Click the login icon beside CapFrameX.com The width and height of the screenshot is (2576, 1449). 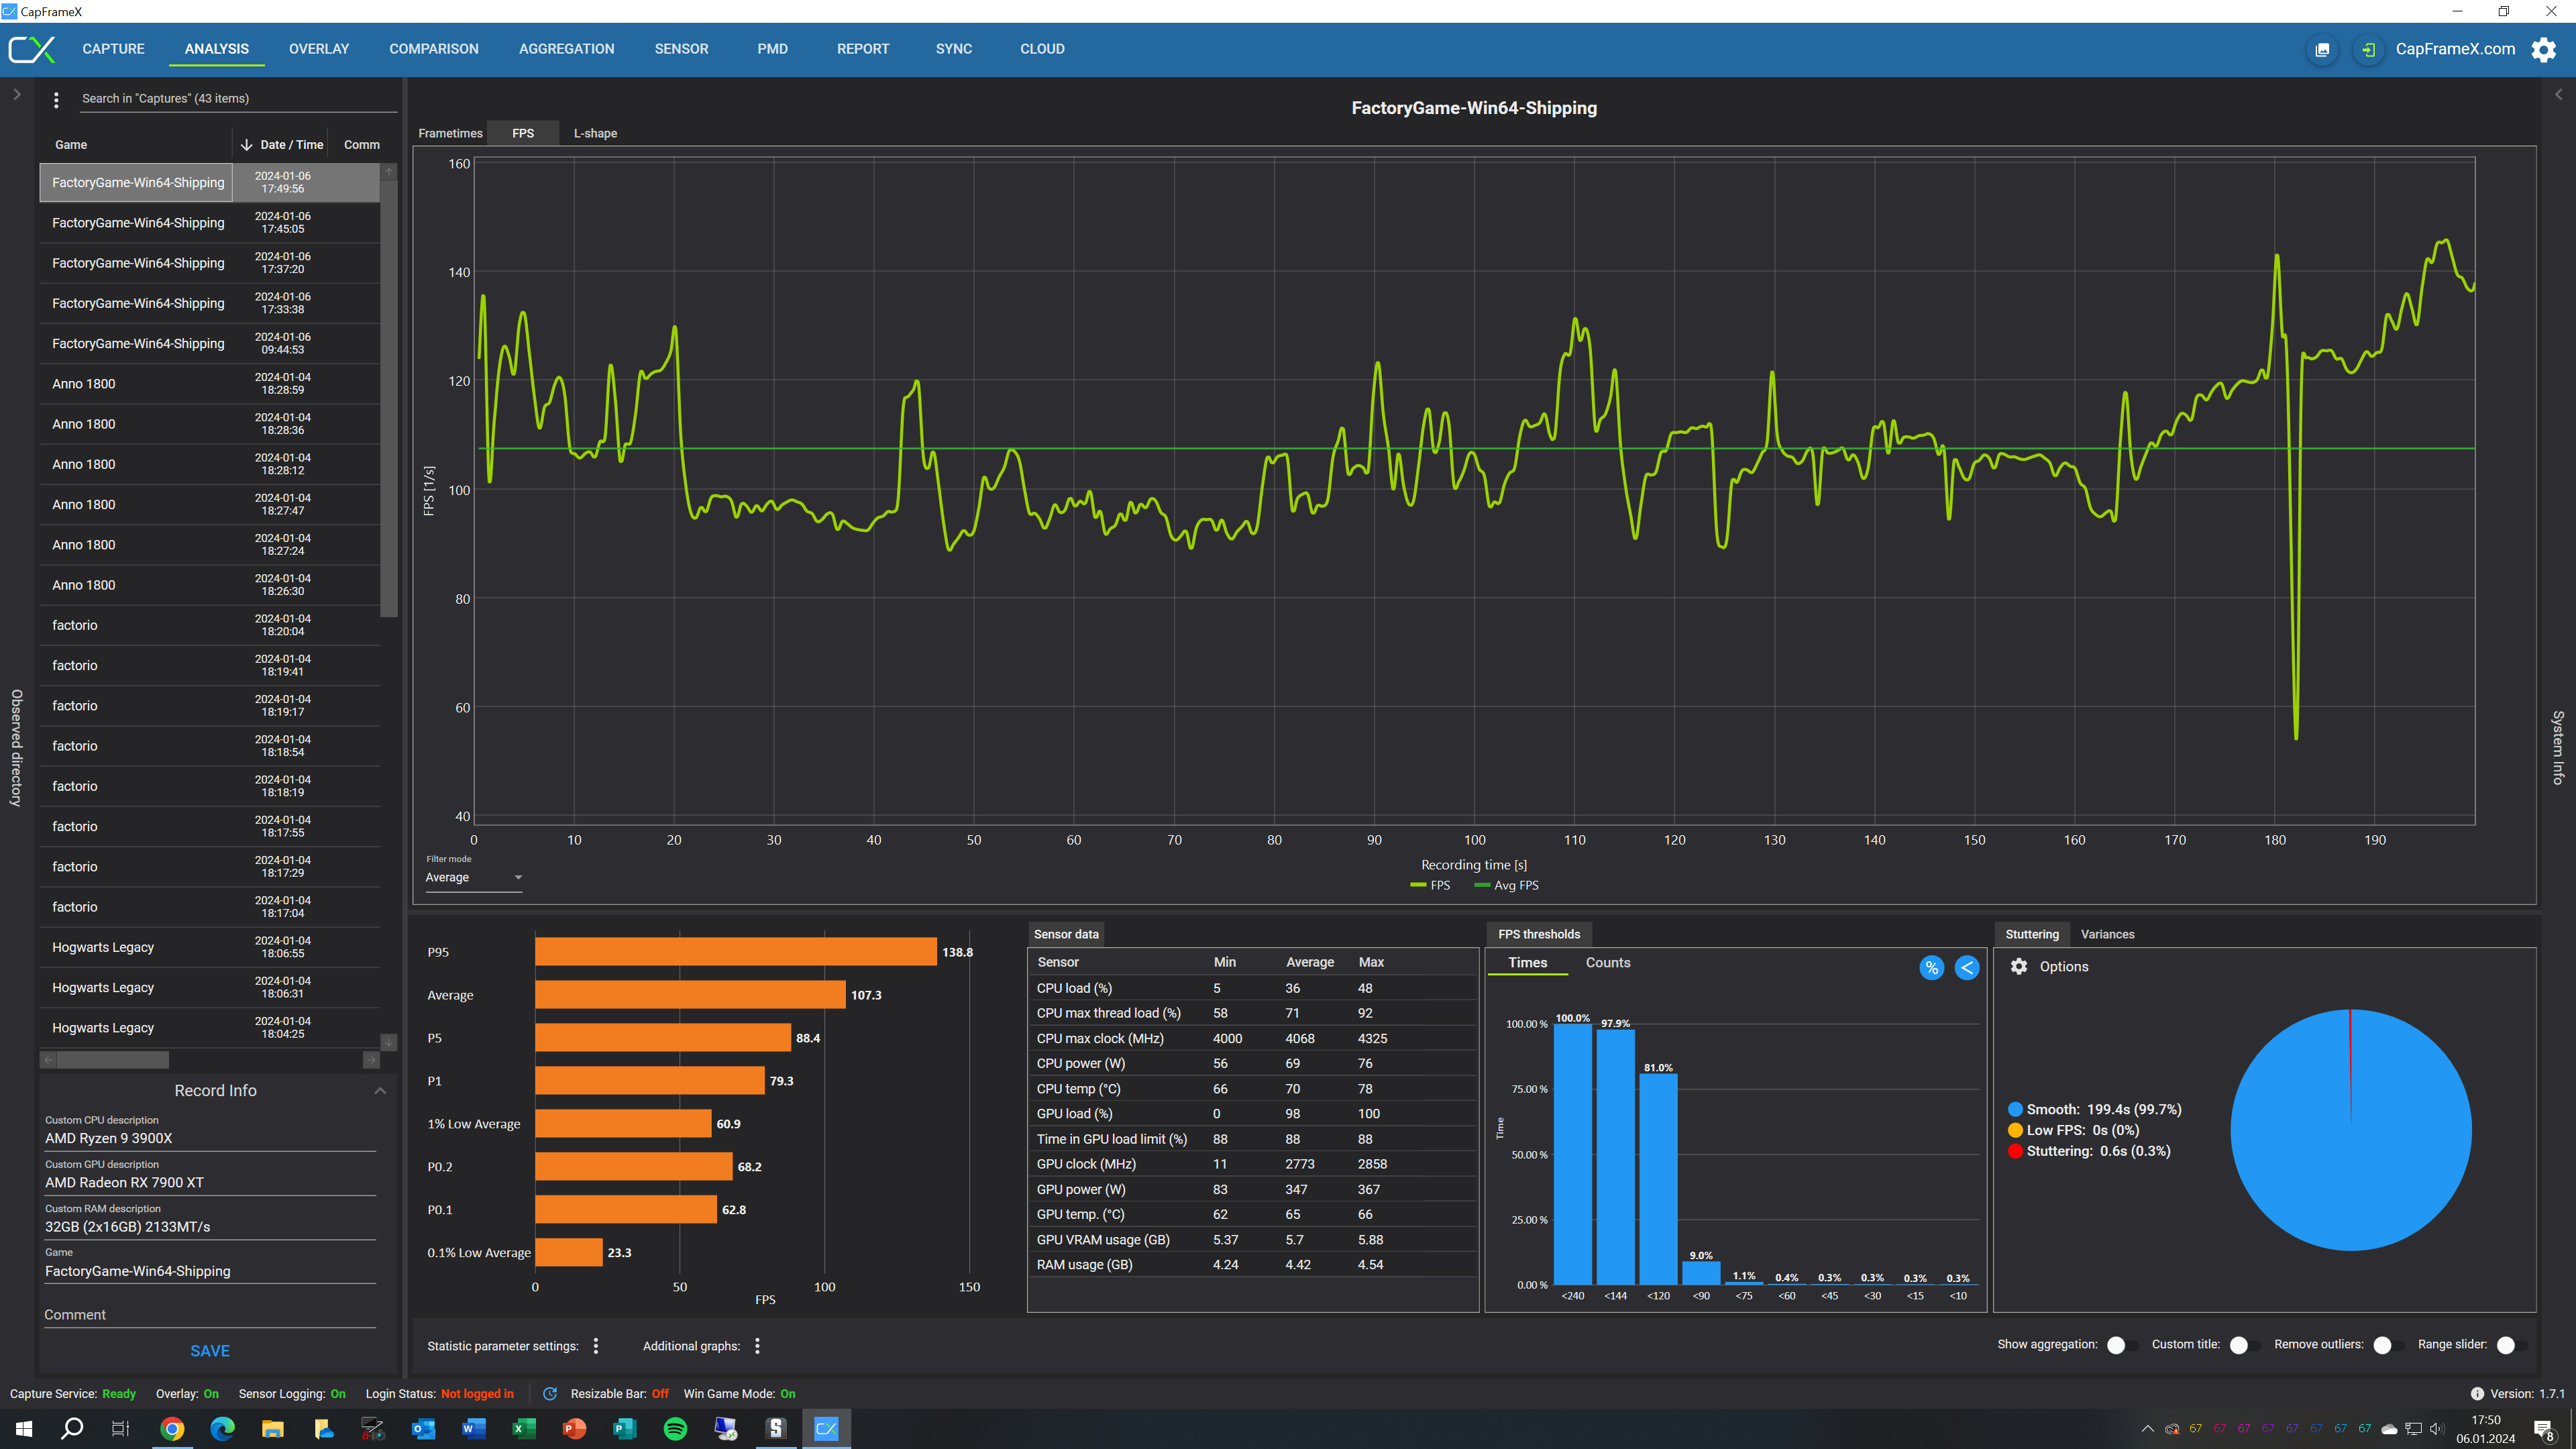coord(2368,49)
